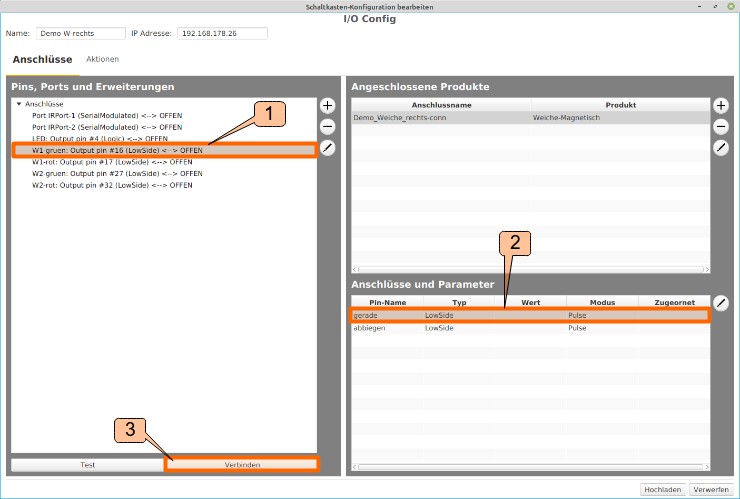The height and width of the screenshot is (499, 740).
Task: Collapse the Anschlüsse tree node
Action: [19, 104]
